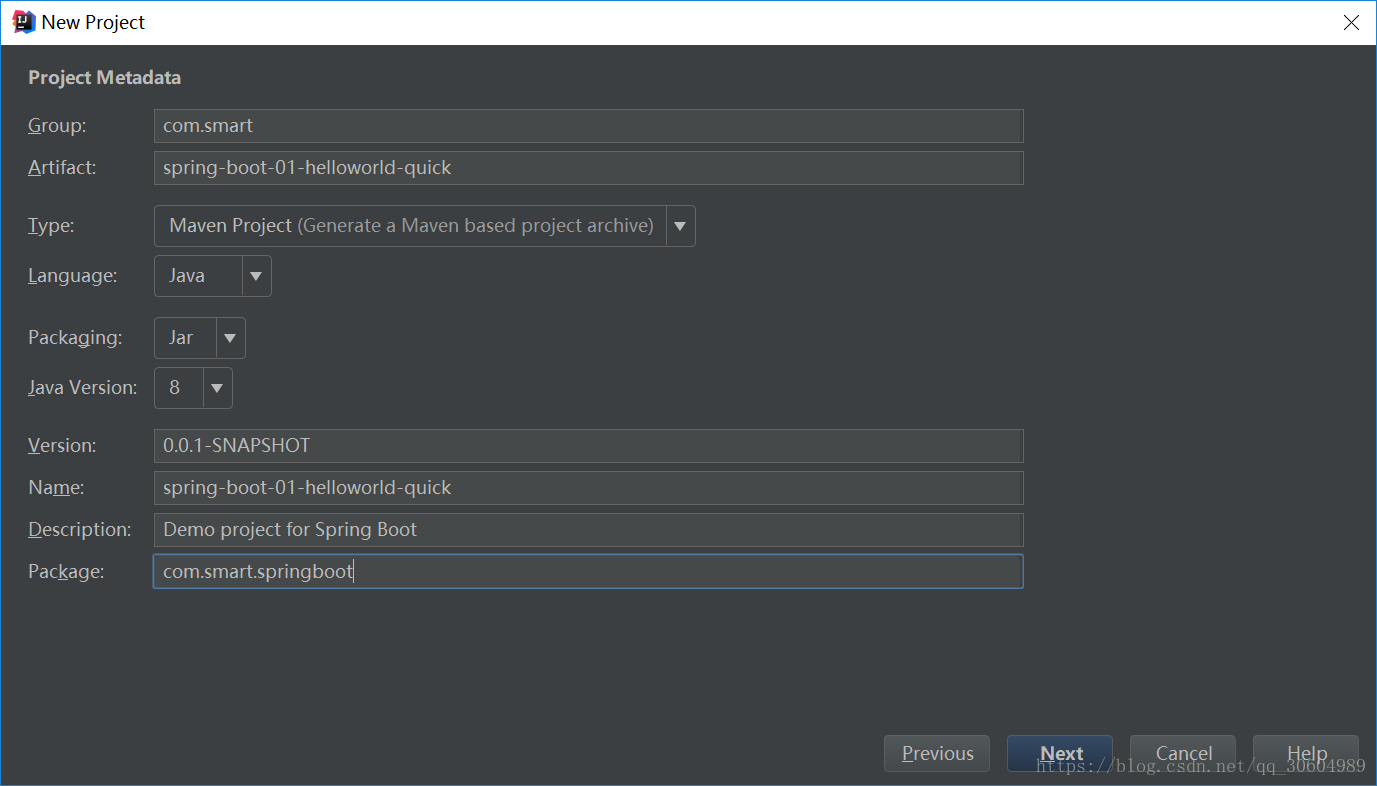Click the IntelliJ IDEA icon in title bar
The height and width of the screenshot is (786, 1377).
click(x=24, y=22)
